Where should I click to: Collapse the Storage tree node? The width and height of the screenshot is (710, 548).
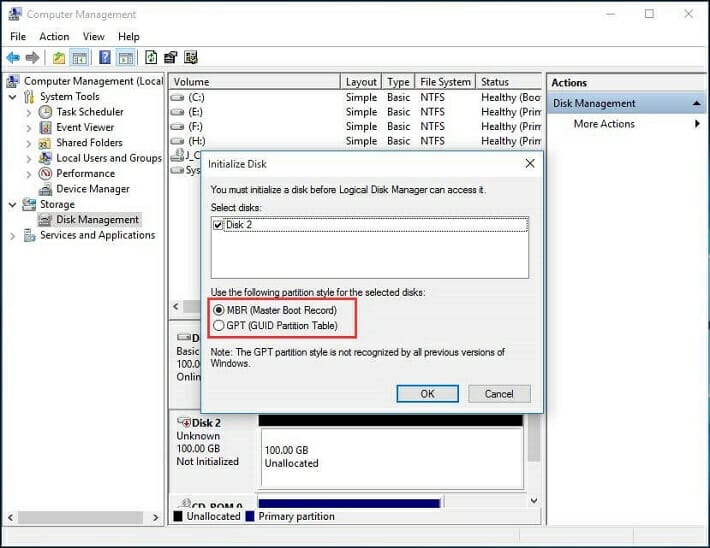(13, 205)
